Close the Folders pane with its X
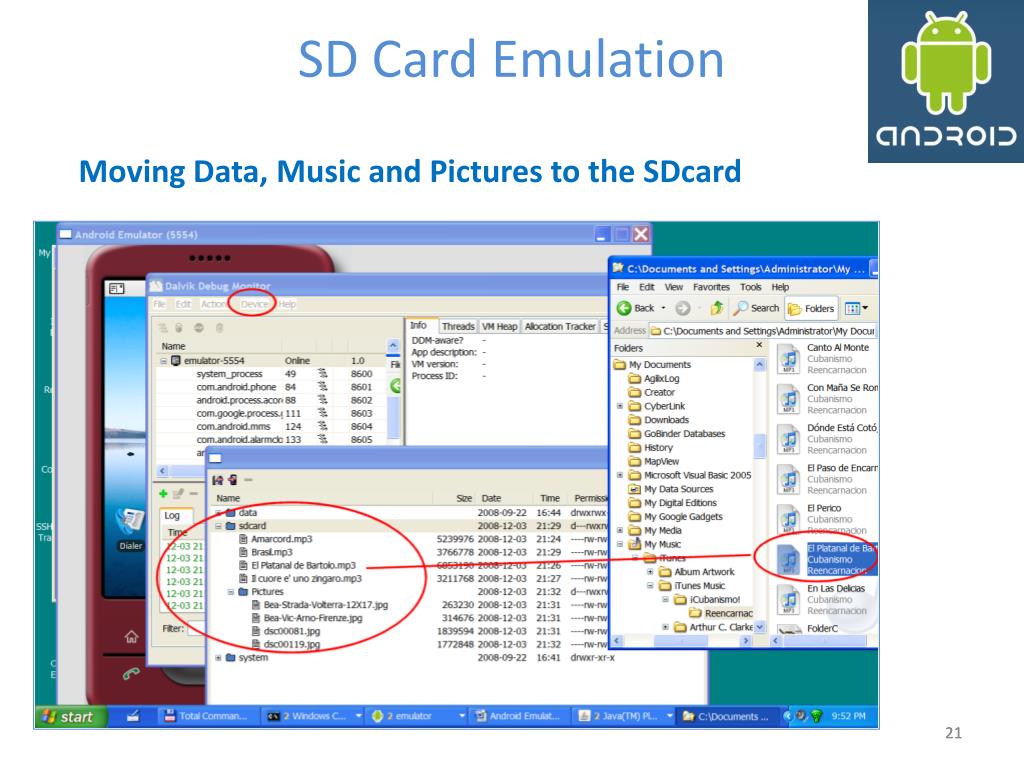Screen dimensions: 1024x768 [759, 345]
